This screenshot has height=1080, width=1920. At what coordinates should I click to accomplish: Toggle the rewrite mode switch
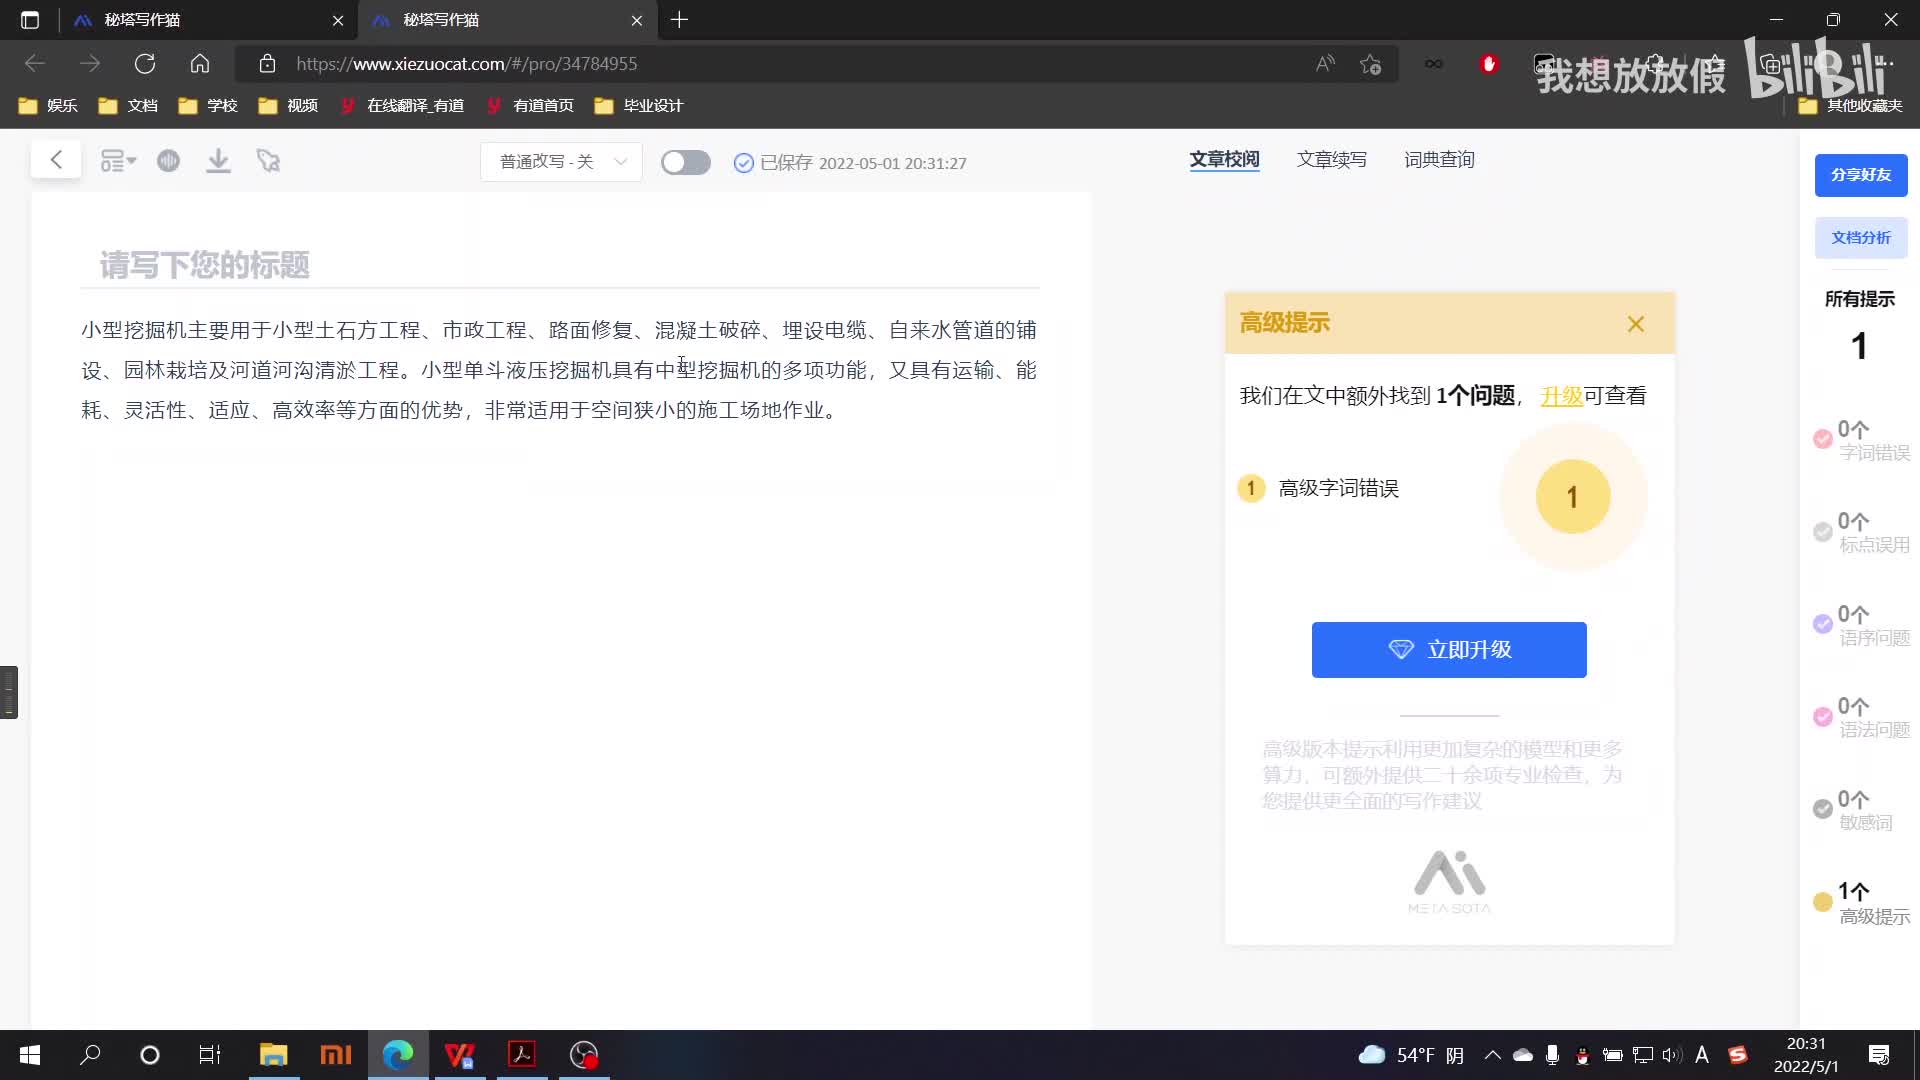click(x=685, y=162)
